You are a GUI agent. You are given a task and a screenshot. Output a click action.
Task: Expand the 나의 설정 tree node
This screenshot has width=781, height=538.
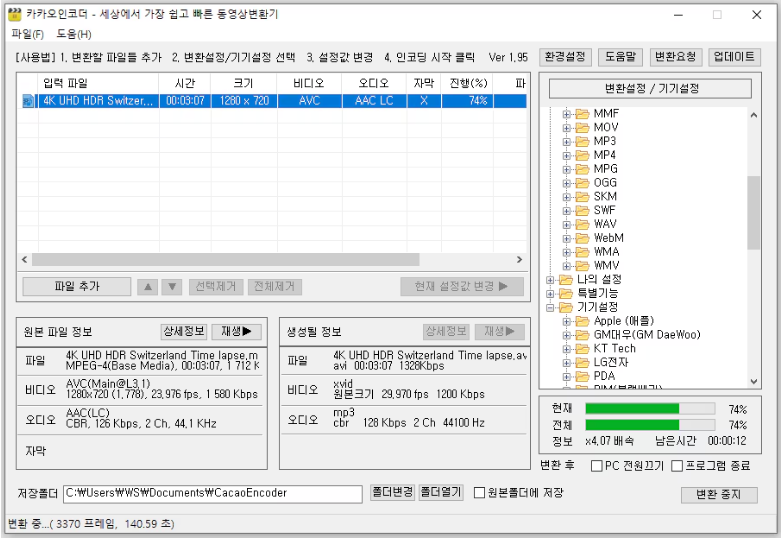550,280
